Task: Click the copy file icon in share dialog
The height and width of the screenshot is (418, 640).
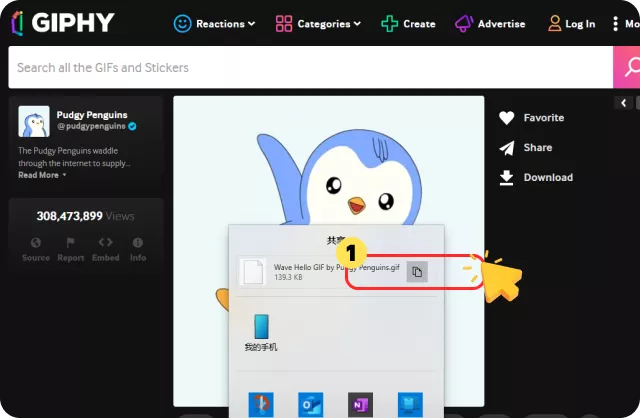Action: pyautogui.click(x=417, y=272)
